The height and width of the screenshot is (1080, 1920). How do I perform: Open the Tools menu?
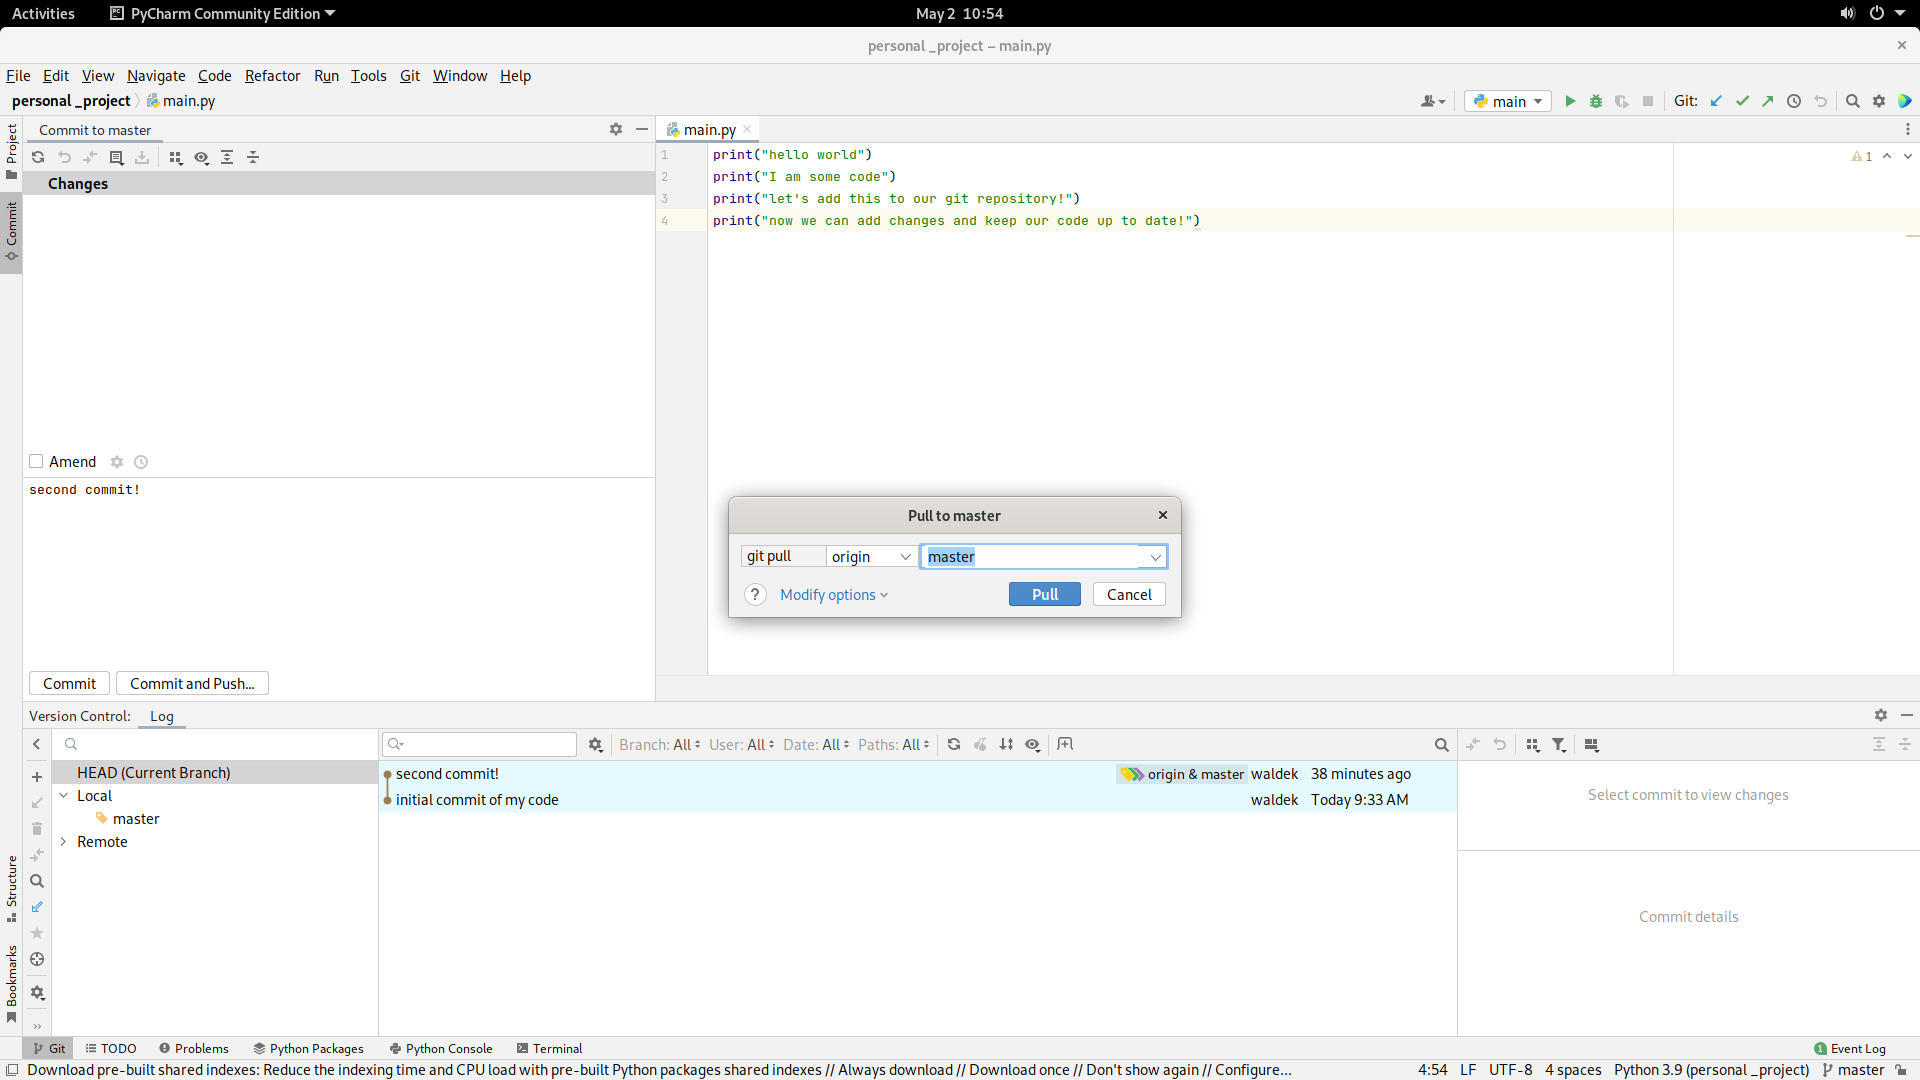[368, 75]
